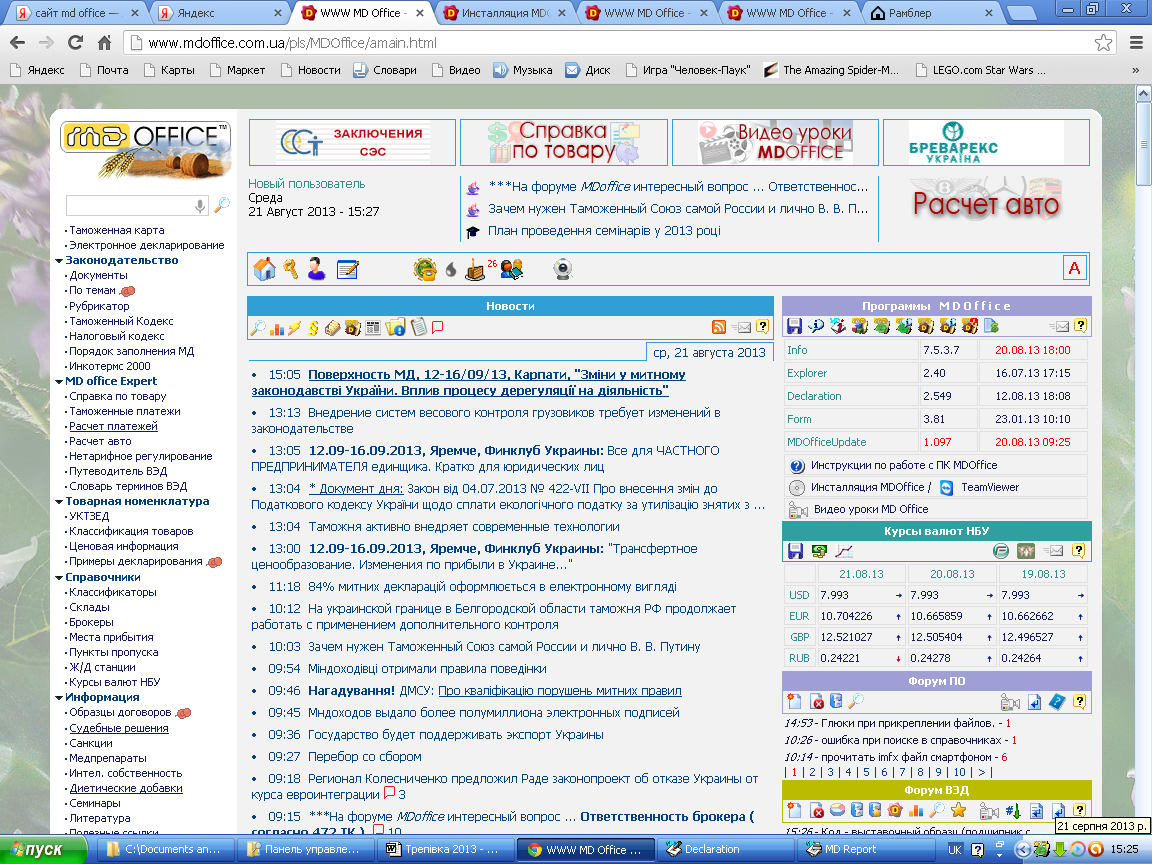Collapse the Товарная номенклатура section
Image resolution: width=1152 pixels, height=864 pixels.
point(59,502)
